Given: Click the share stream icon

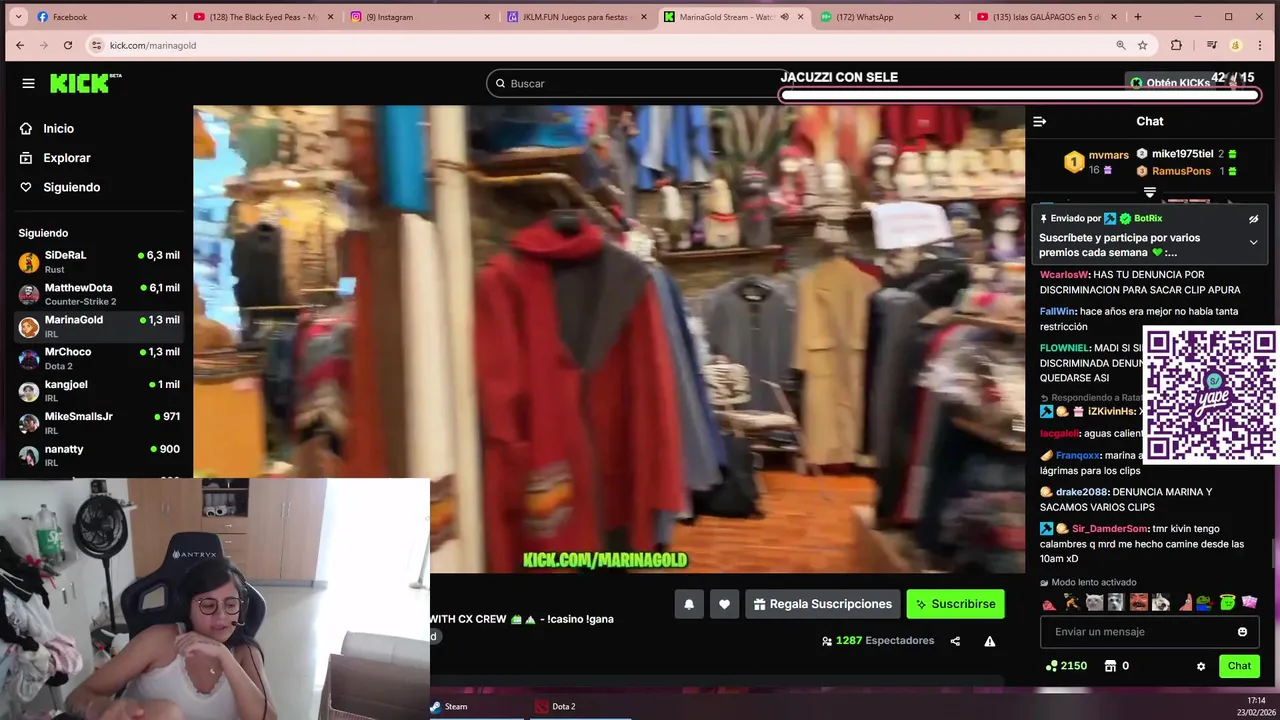Looking at the screenshot, I should 955,641.
